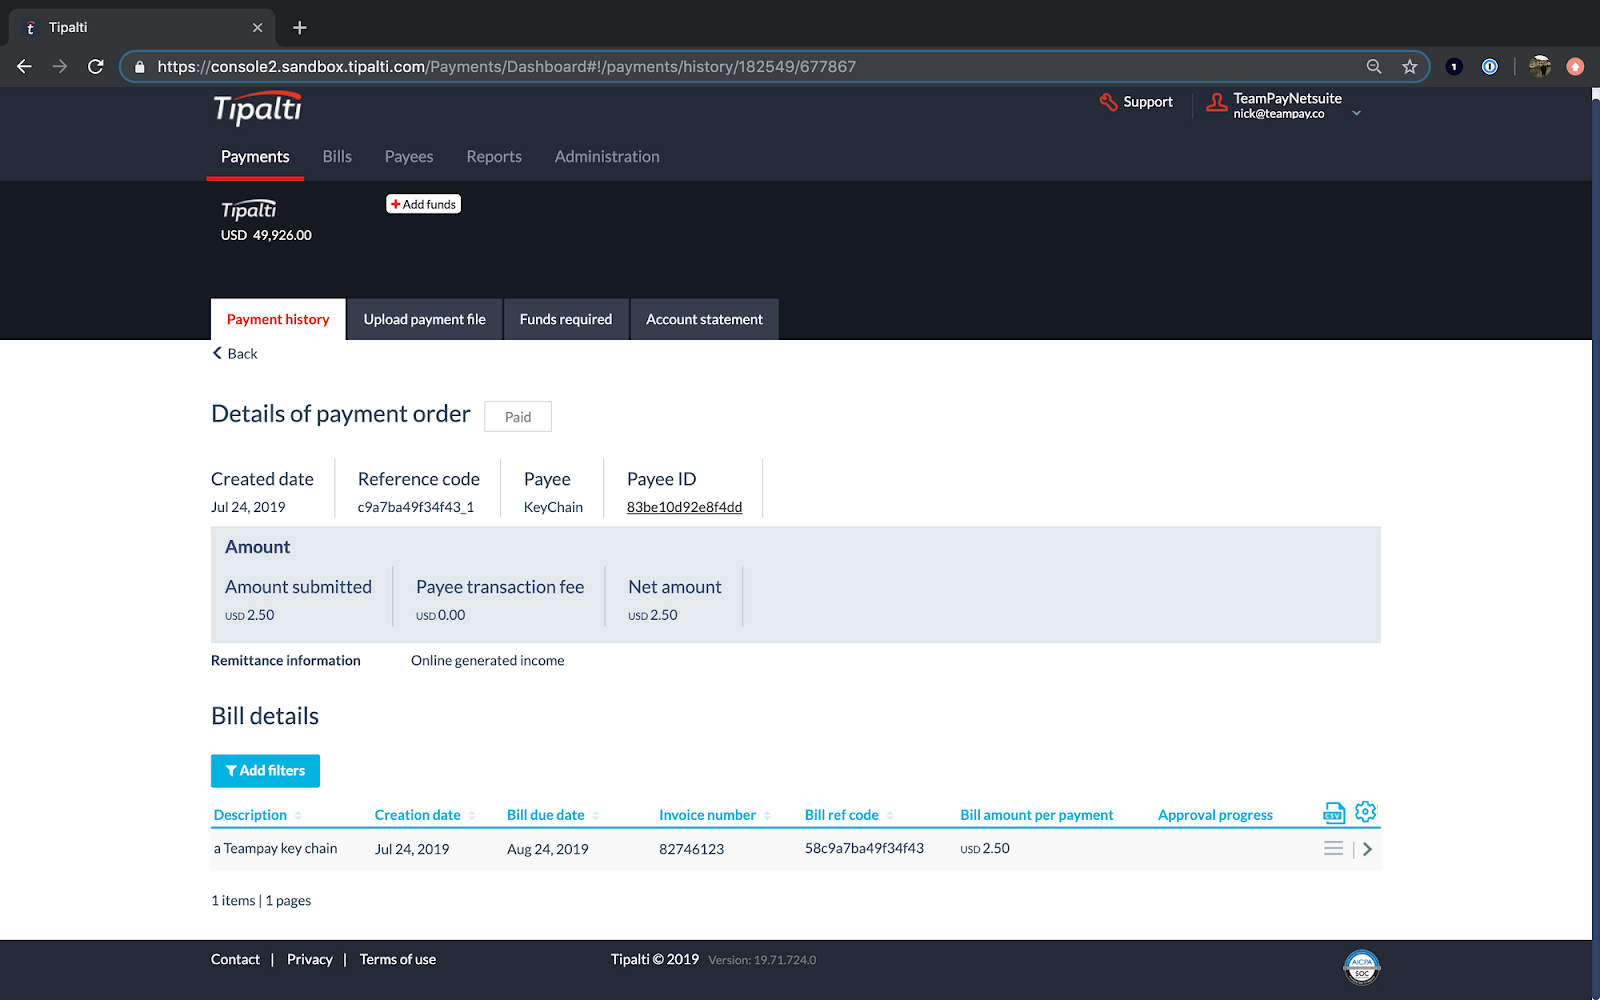Click reference code c9a7ba49f34f43_1
The image size is (1600, 1000).
click(416, 507)
